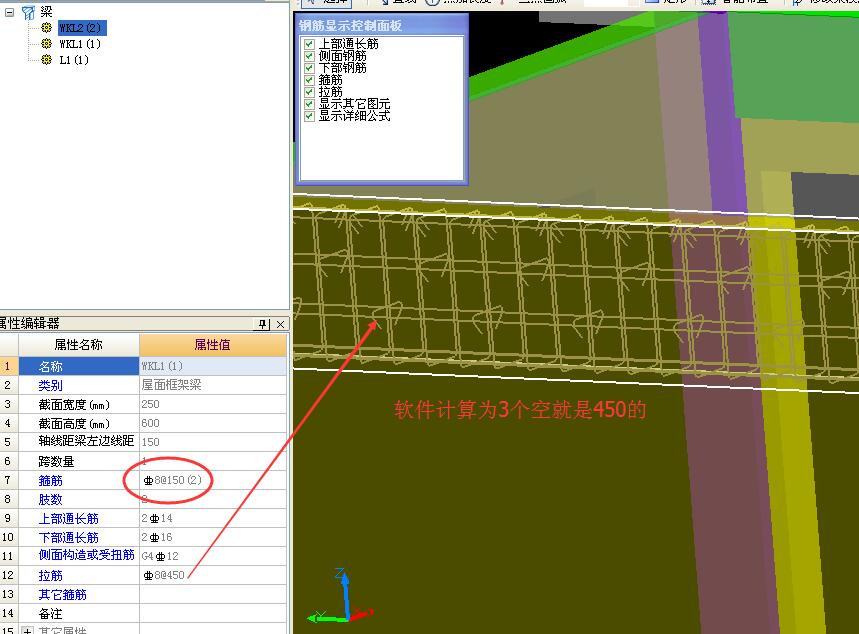This screenshot has height=634, width=859.
Task: Click the tie bar value Φ8@450
Action: click(x=213, y=575)
